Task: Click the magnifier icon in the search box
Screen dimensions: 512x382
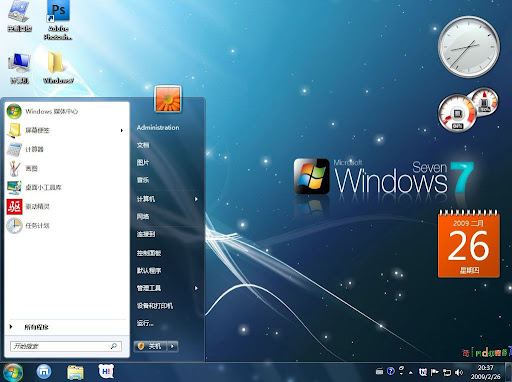Action: tap(114, 346)
